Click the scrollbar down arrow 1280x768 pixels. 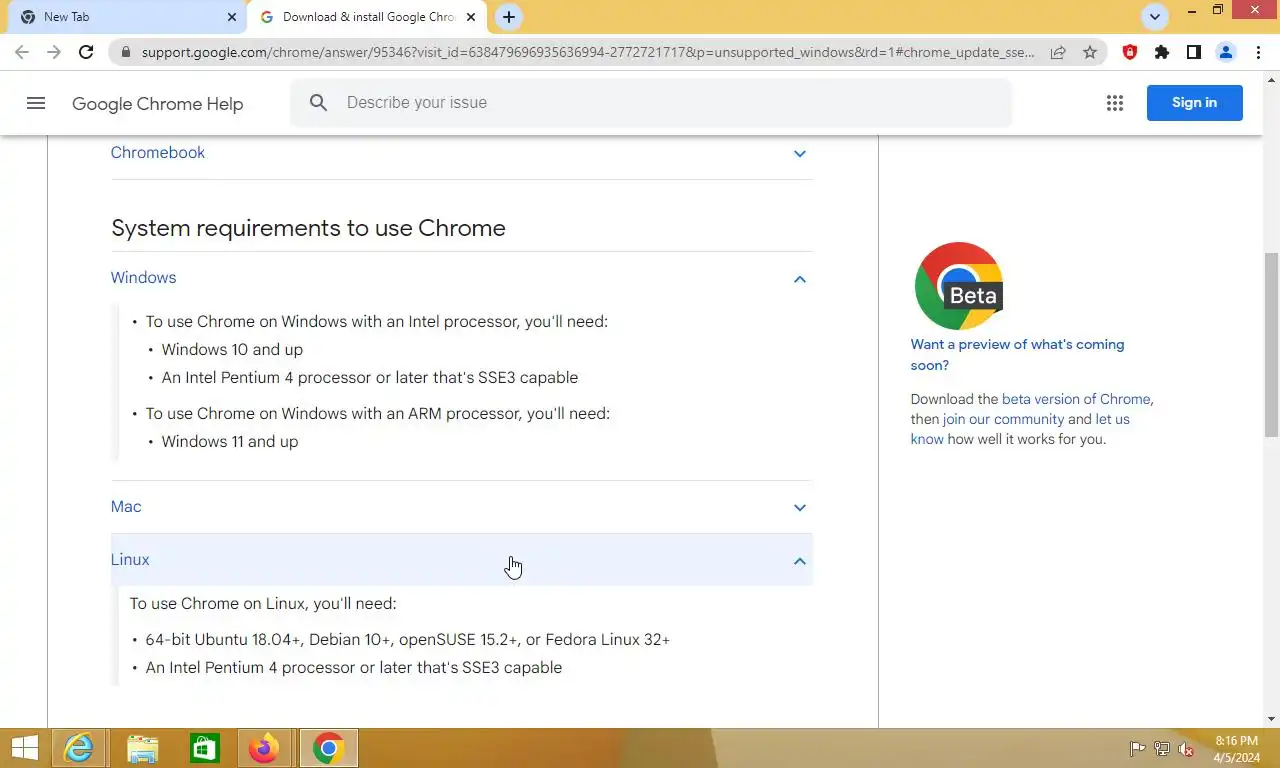[1271, 719]
